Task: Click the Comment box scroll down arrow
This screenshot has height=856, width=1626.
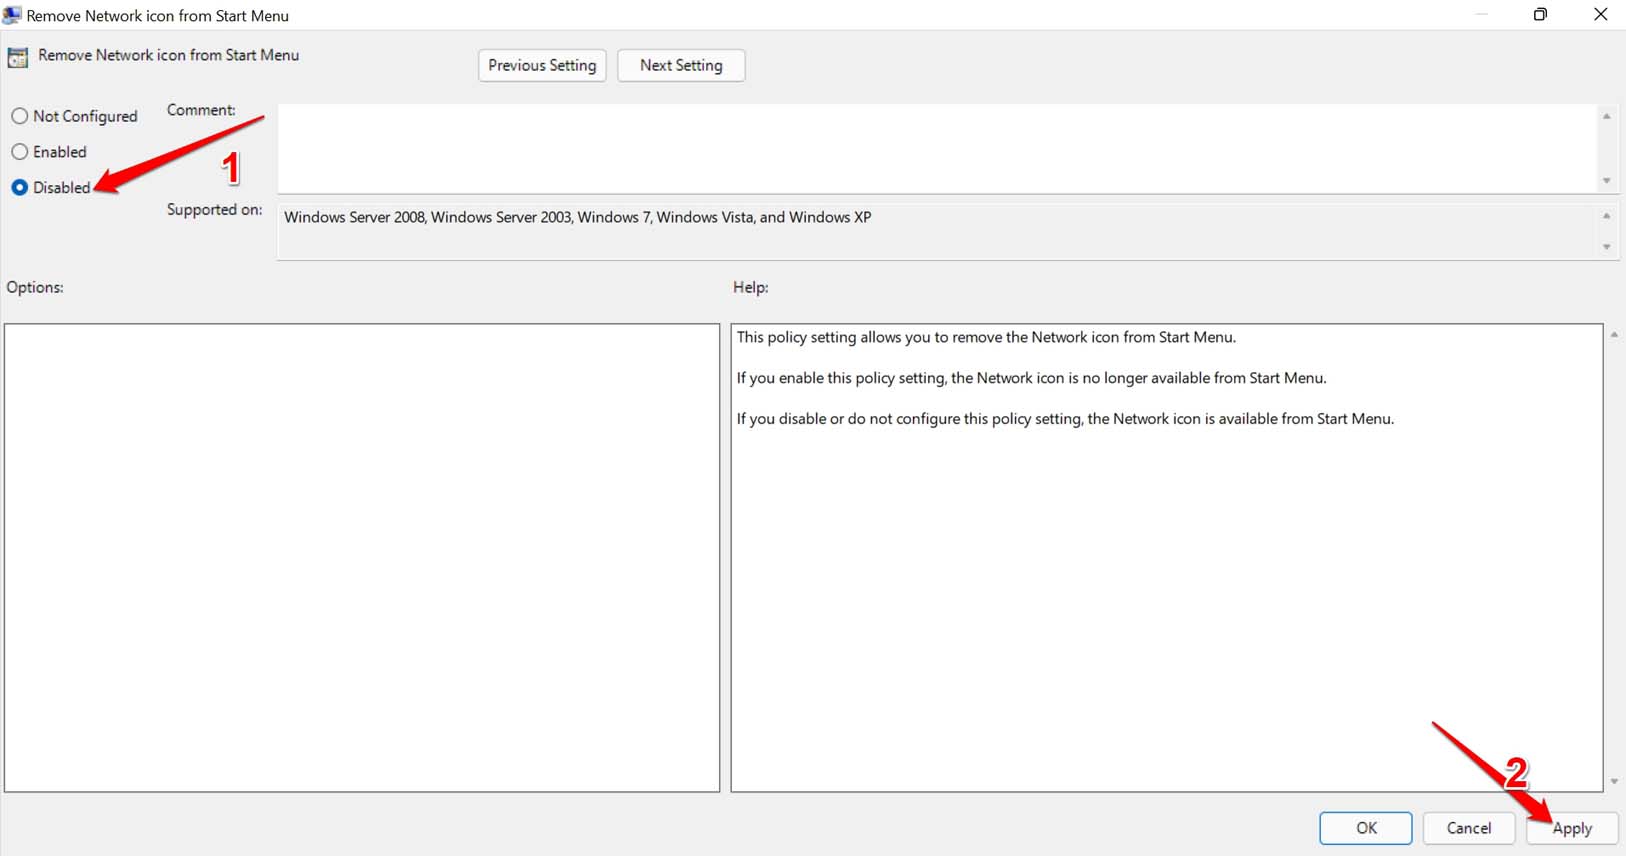Action: tap(1607, 181)
